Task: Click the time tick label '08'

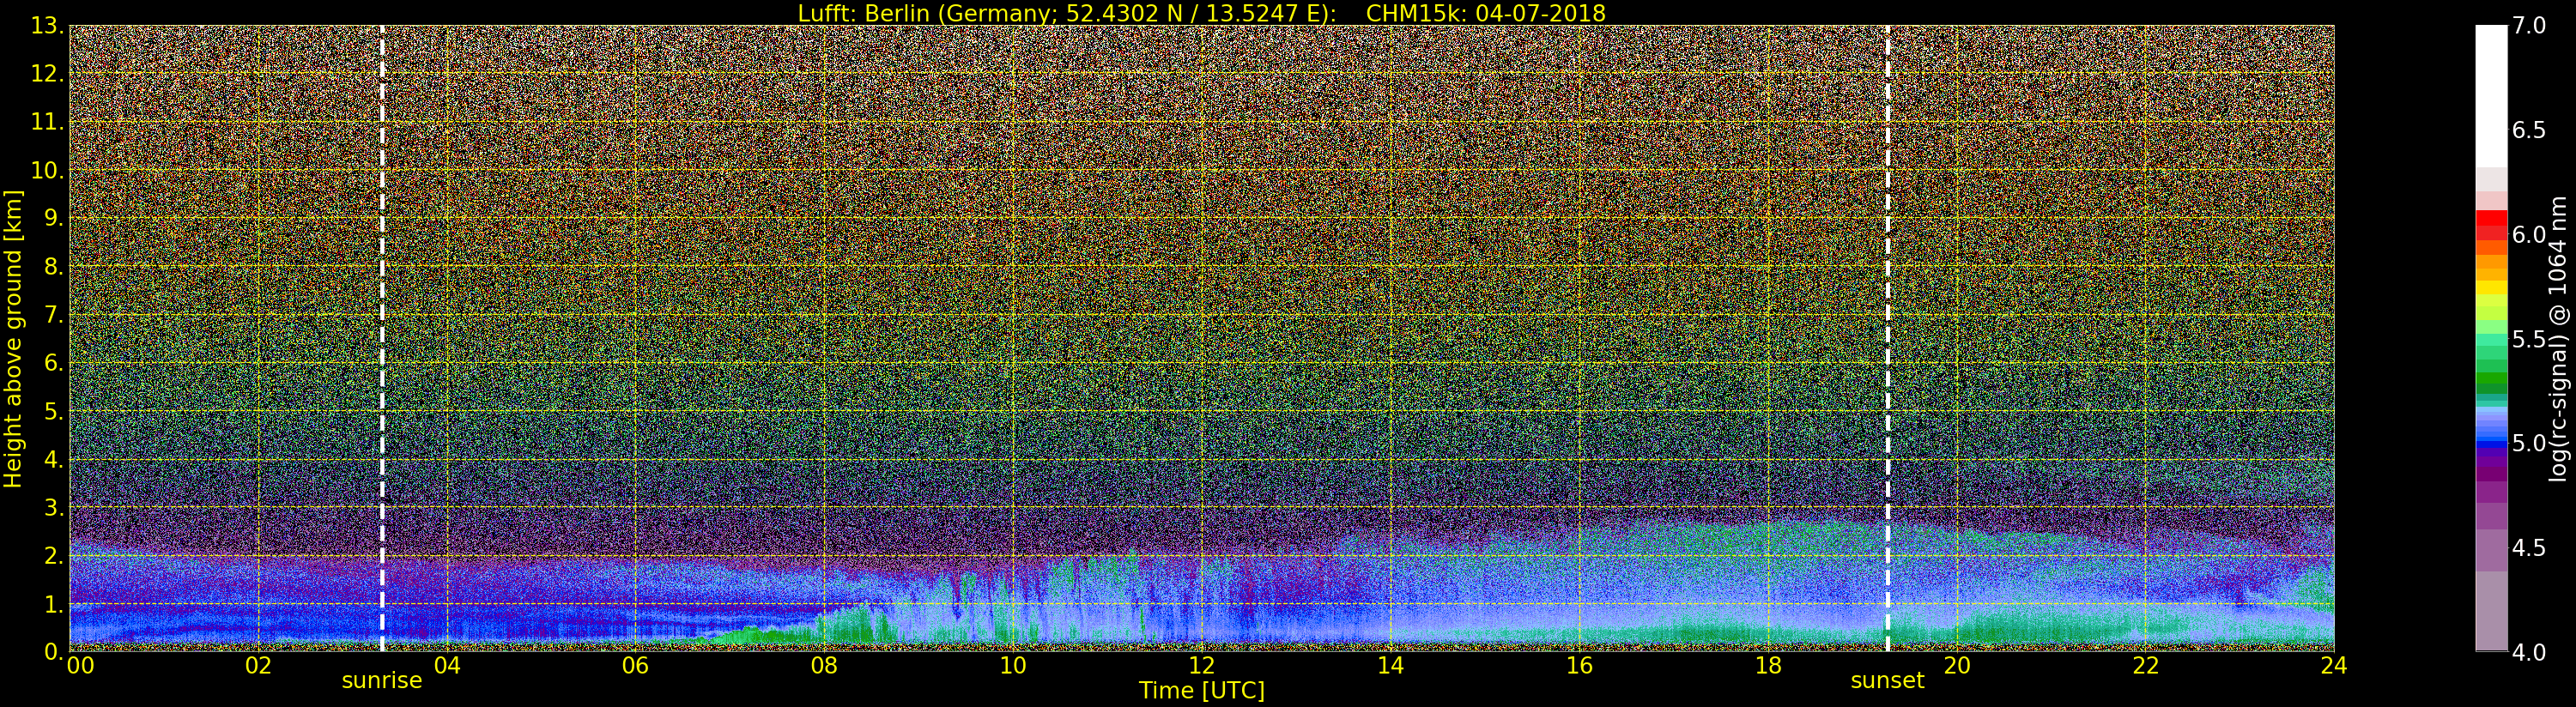Action: pos(824,665)
